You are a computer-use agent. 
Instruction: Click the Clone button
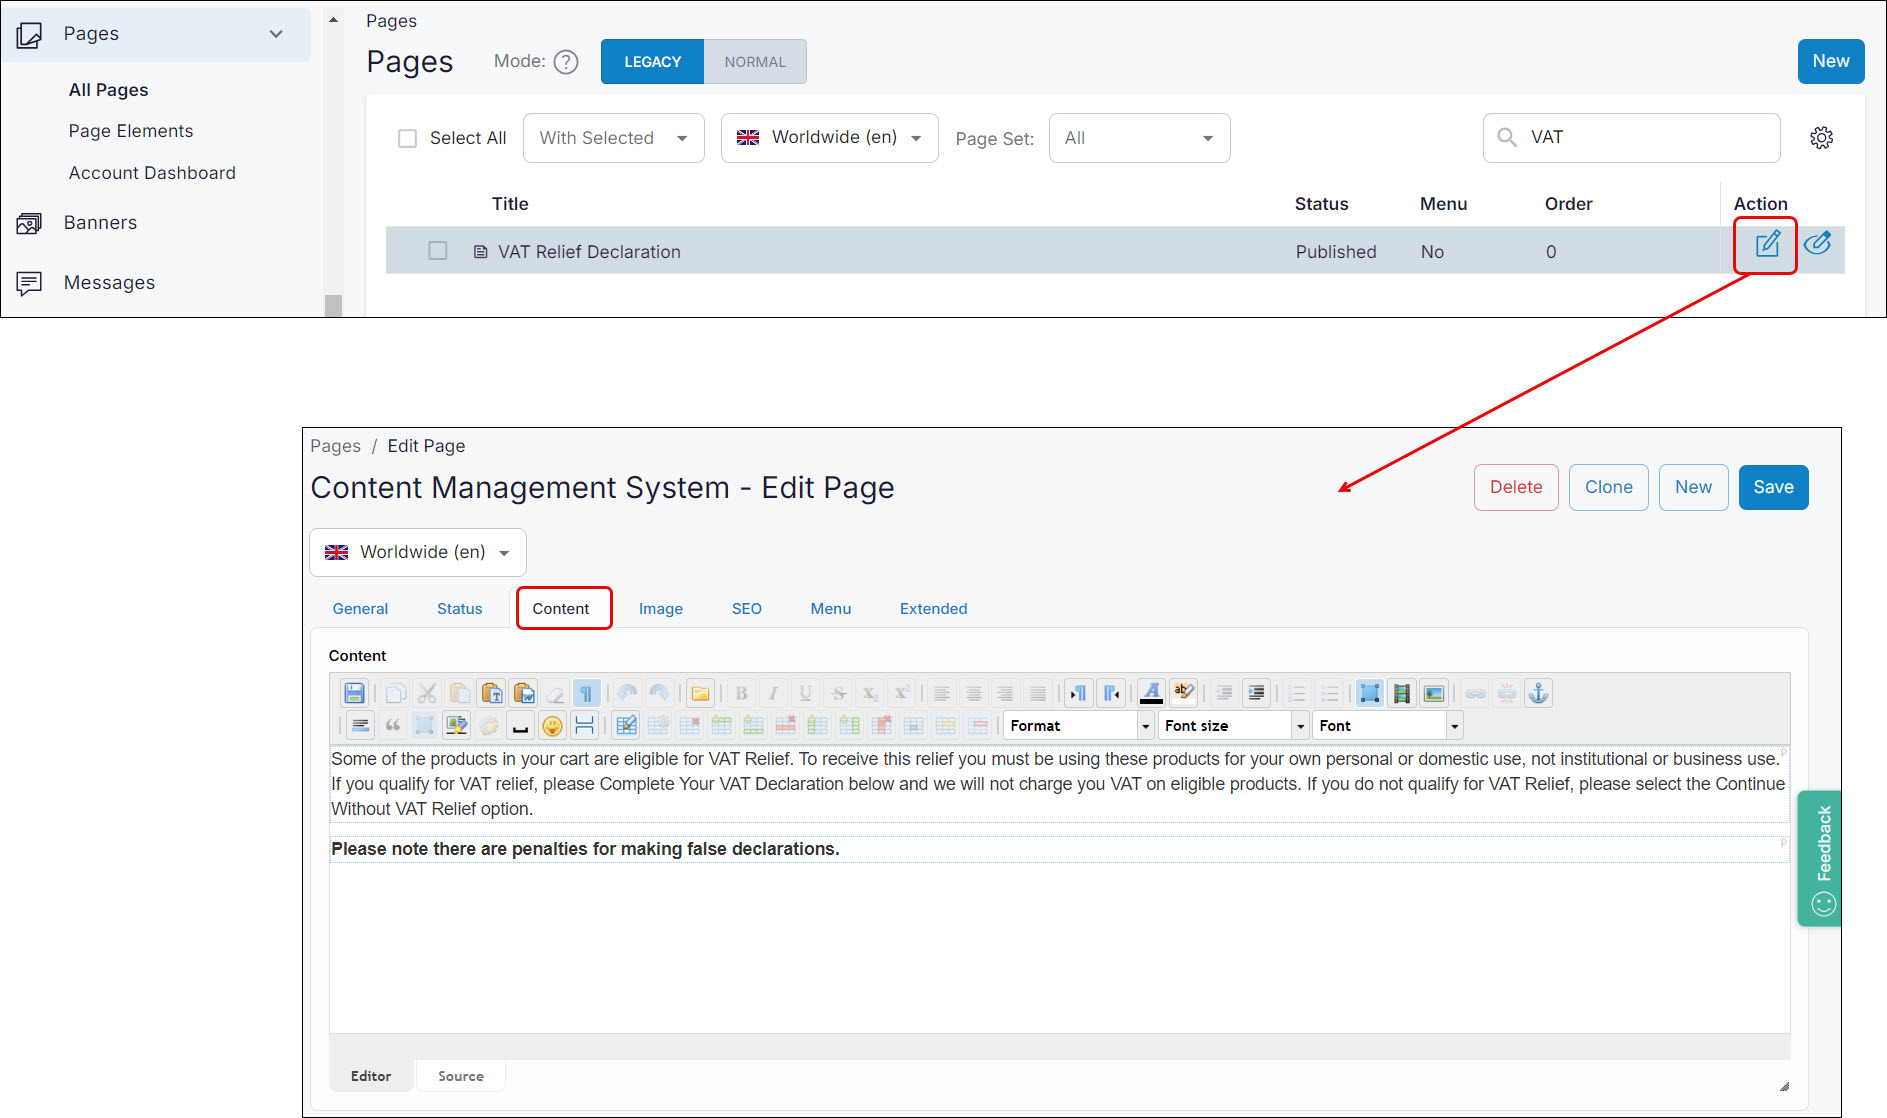pos(1608,487)
